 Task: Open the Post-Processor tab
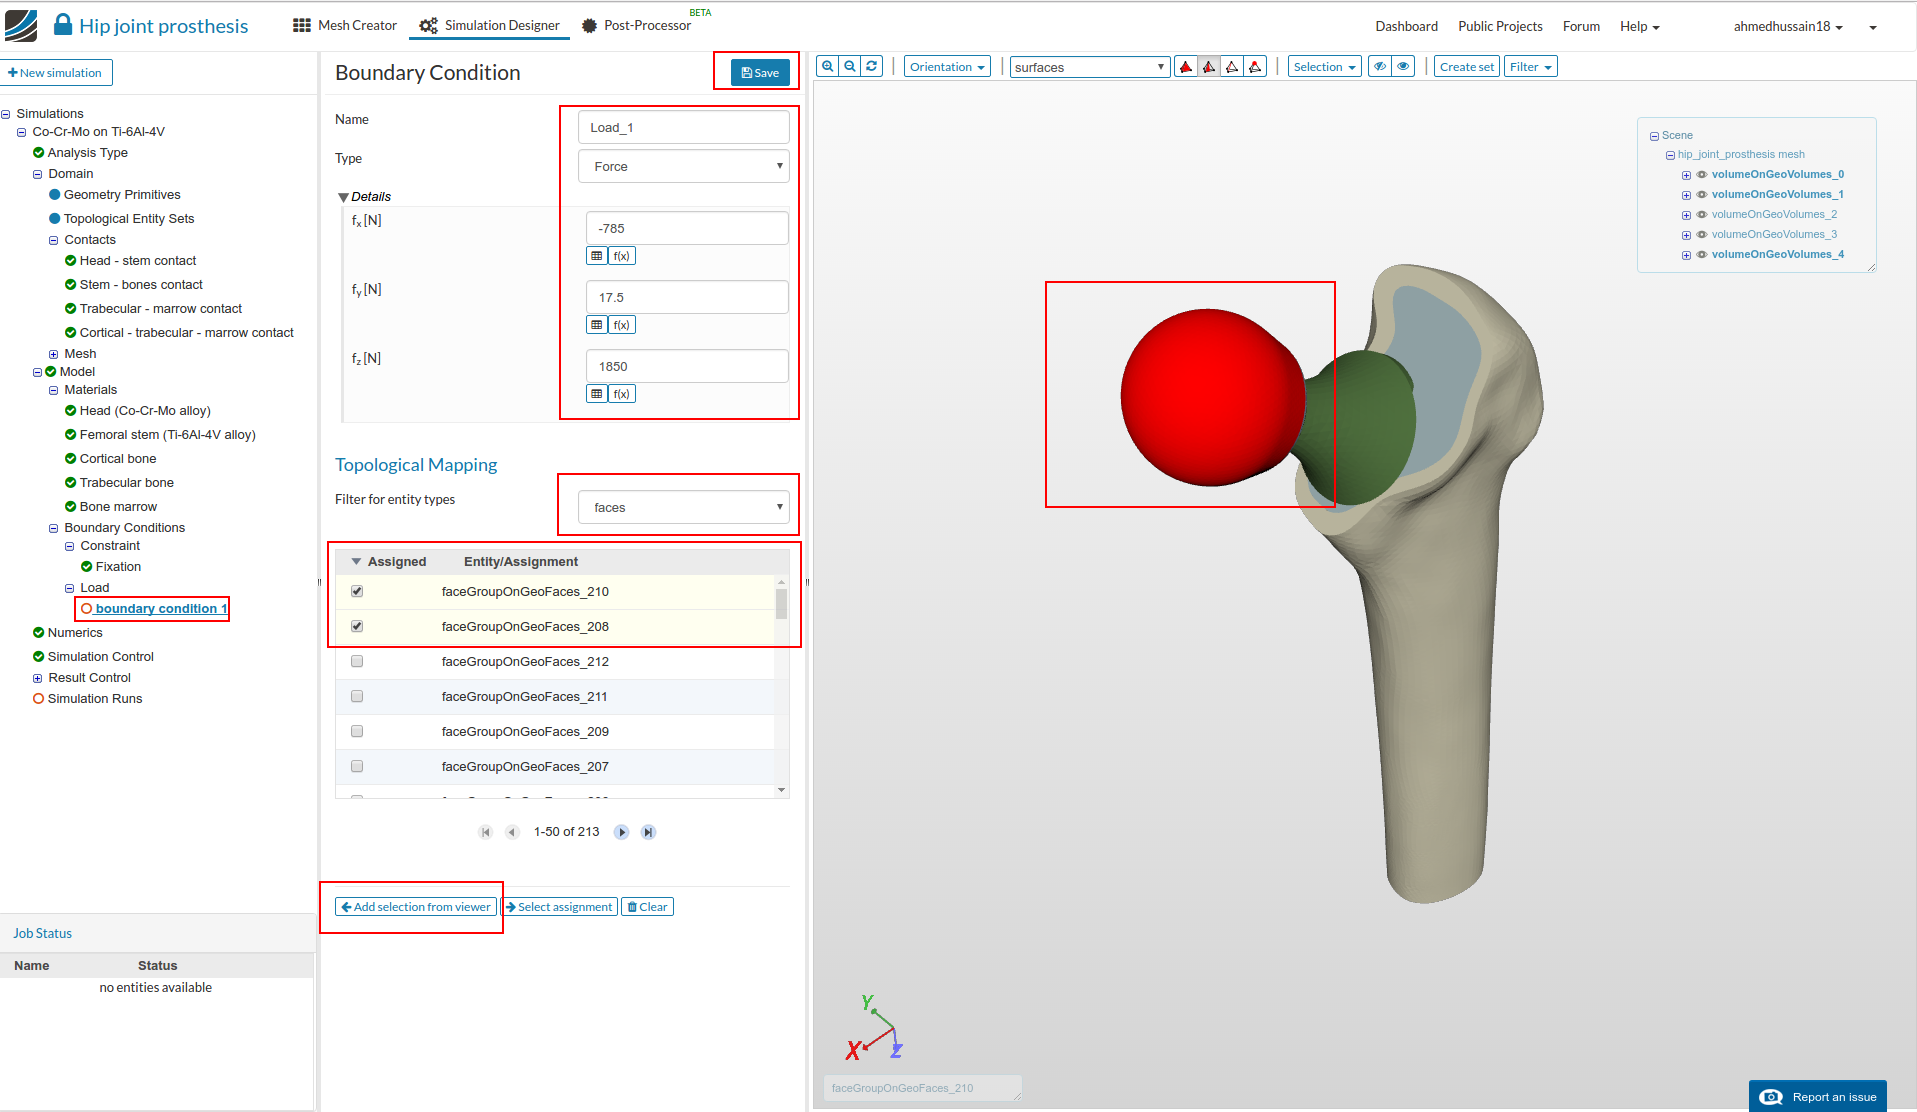[x=636, y=26]
